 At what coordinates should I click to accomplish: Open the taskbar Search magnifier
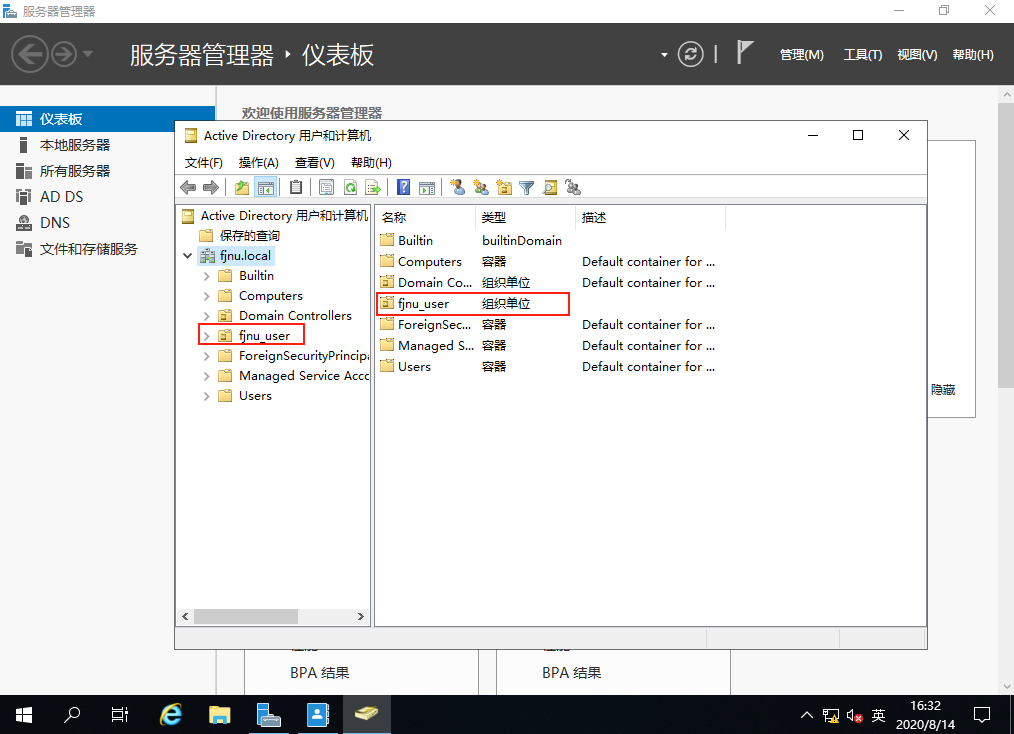pos(72,715)
